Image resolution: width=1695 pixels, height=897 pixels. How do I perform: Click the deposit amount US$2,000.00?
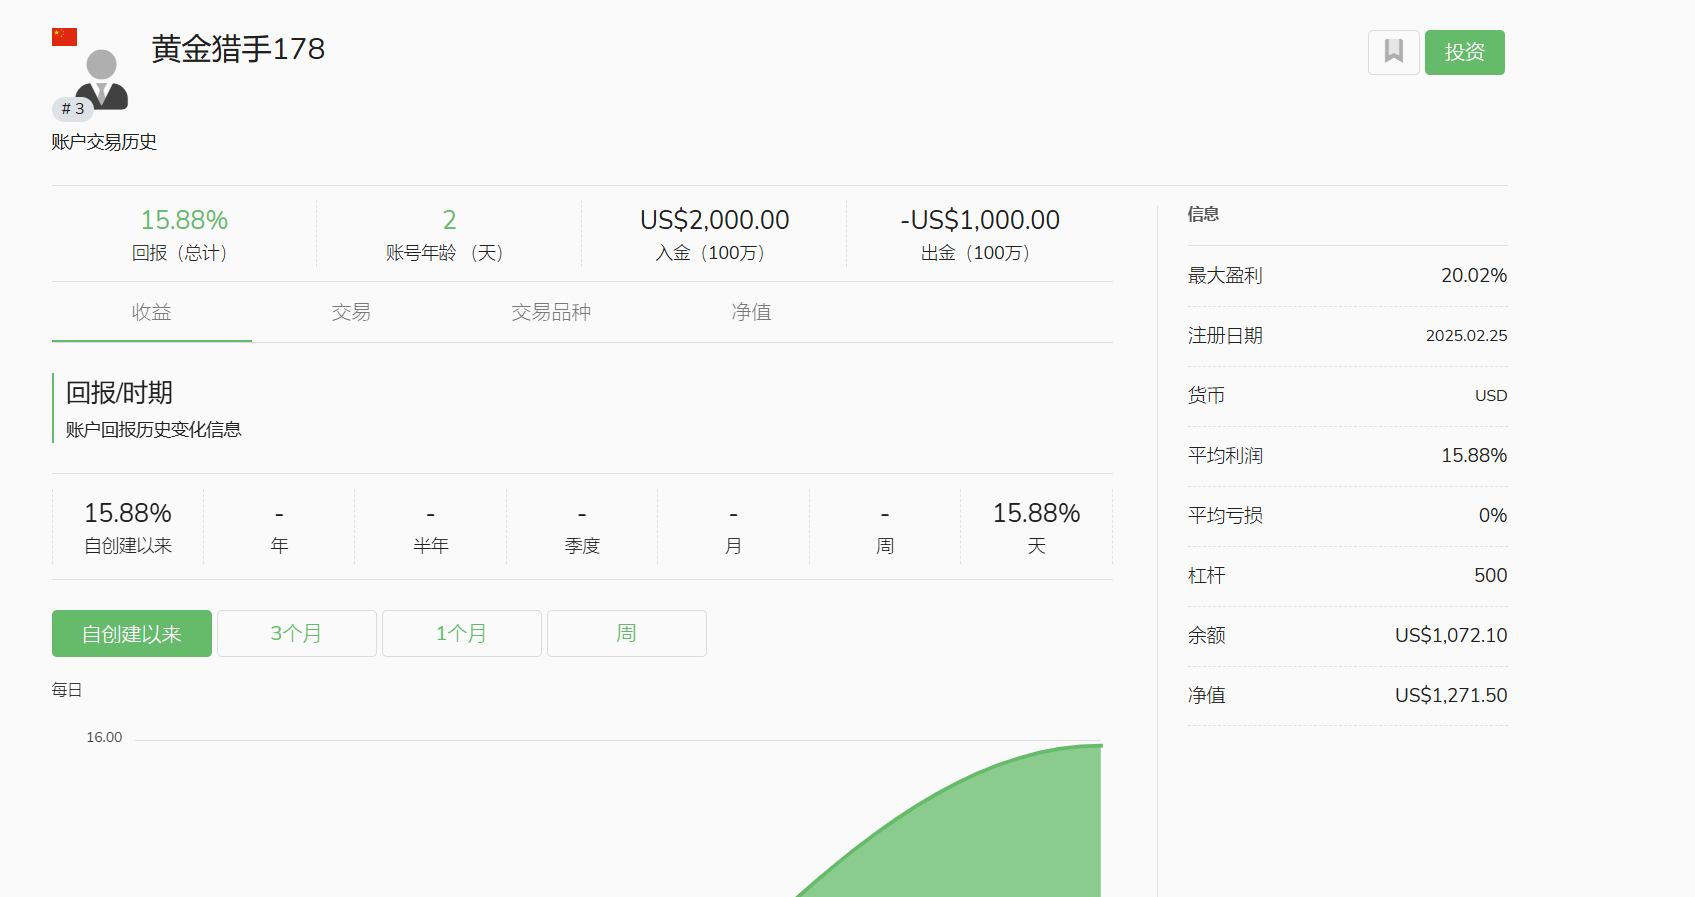(x=715, y=220)
